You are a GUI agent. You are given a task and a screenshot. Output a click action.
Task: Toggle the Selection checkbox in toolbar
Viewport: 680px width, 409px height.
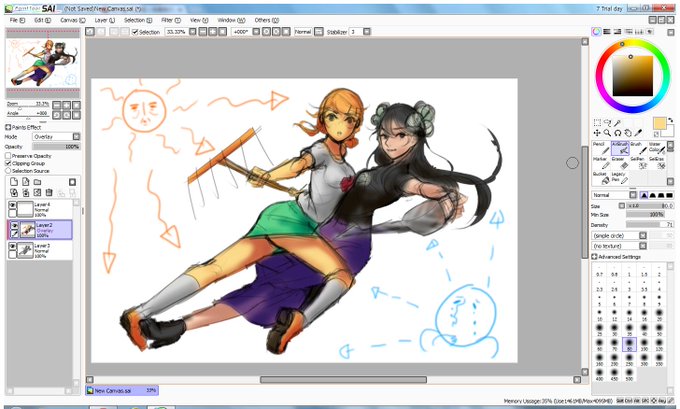pos(135,32)
